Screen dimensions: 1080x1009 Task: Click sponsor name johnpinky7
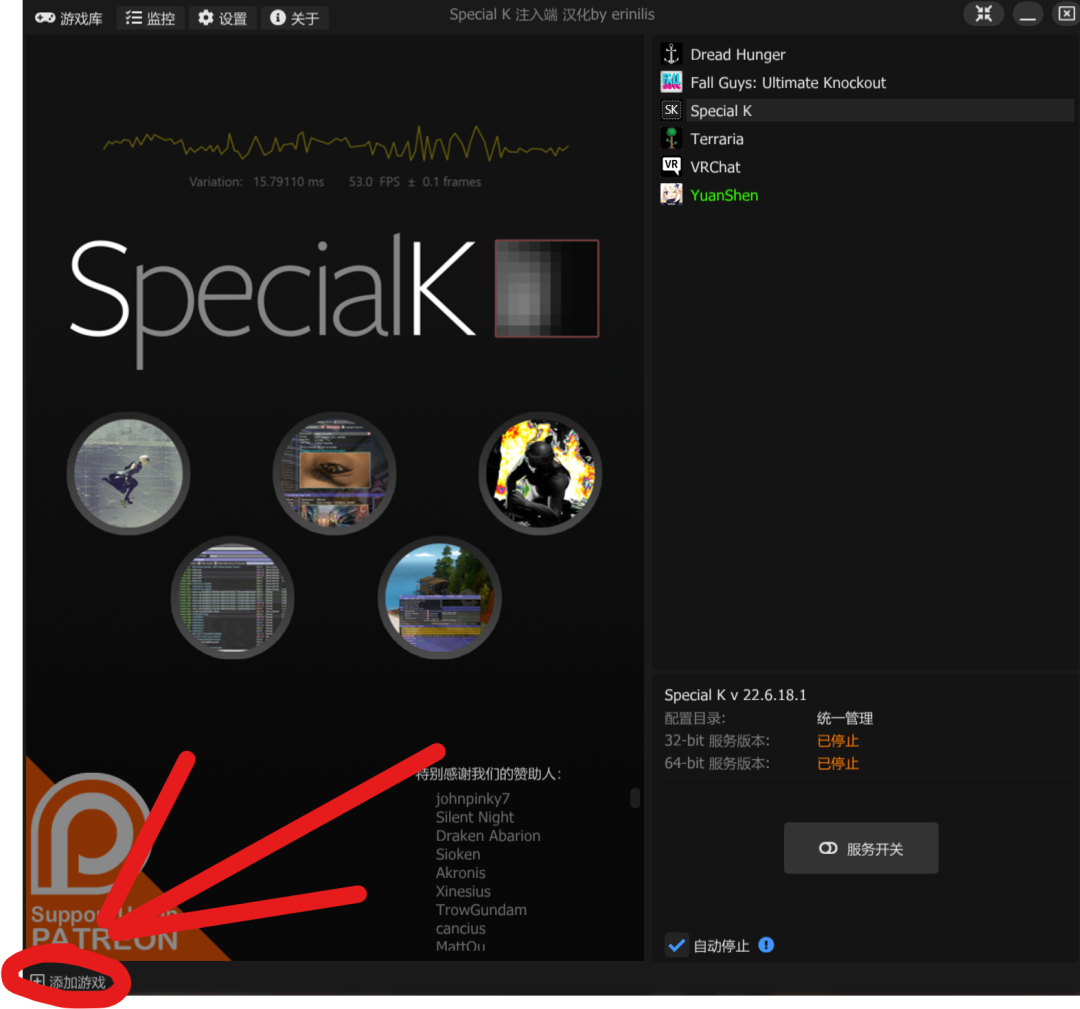[472, 799]
